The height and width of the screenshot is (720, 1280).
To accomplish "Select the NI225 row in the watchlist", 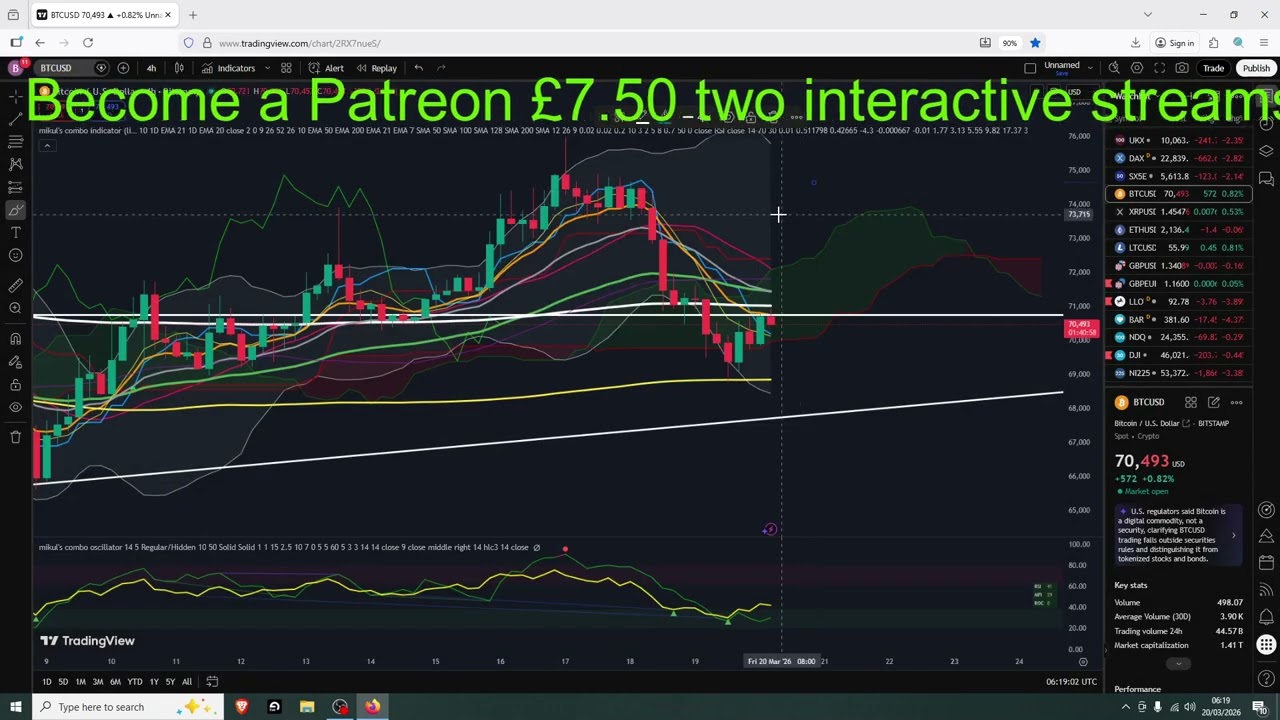I will tap(1179, 373).
